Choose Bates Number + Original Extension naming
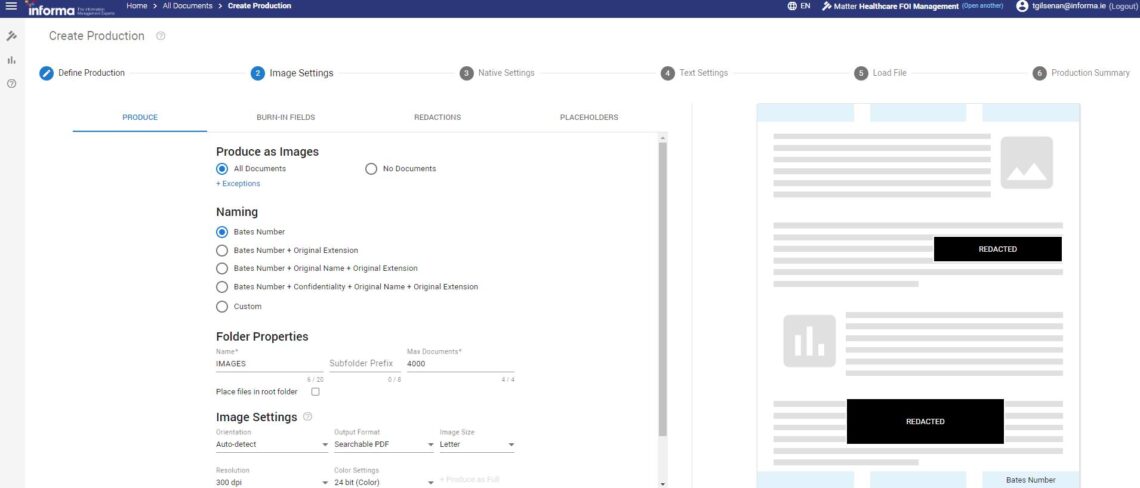Viewport: 1140px width, 488px height. pos(222,250)
